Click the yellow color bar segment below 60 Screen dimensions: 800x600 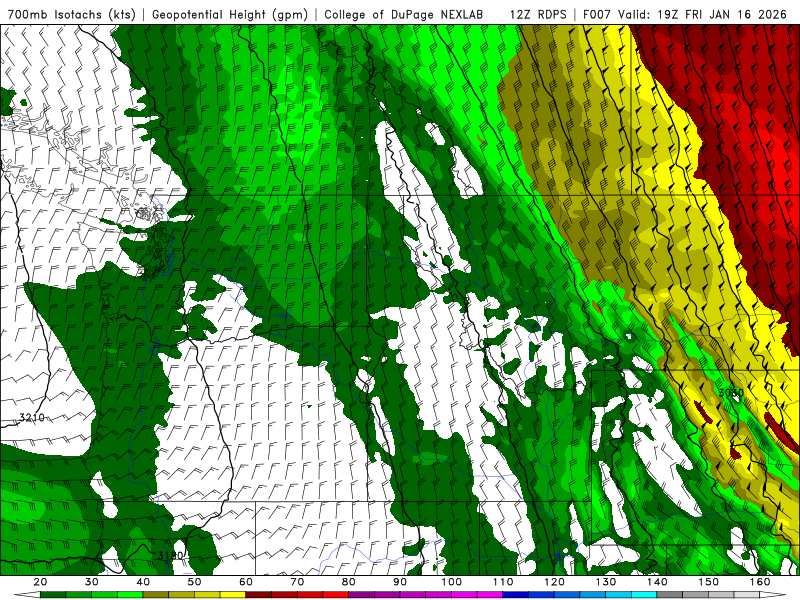pyautogui.click(x=233, y=595)
